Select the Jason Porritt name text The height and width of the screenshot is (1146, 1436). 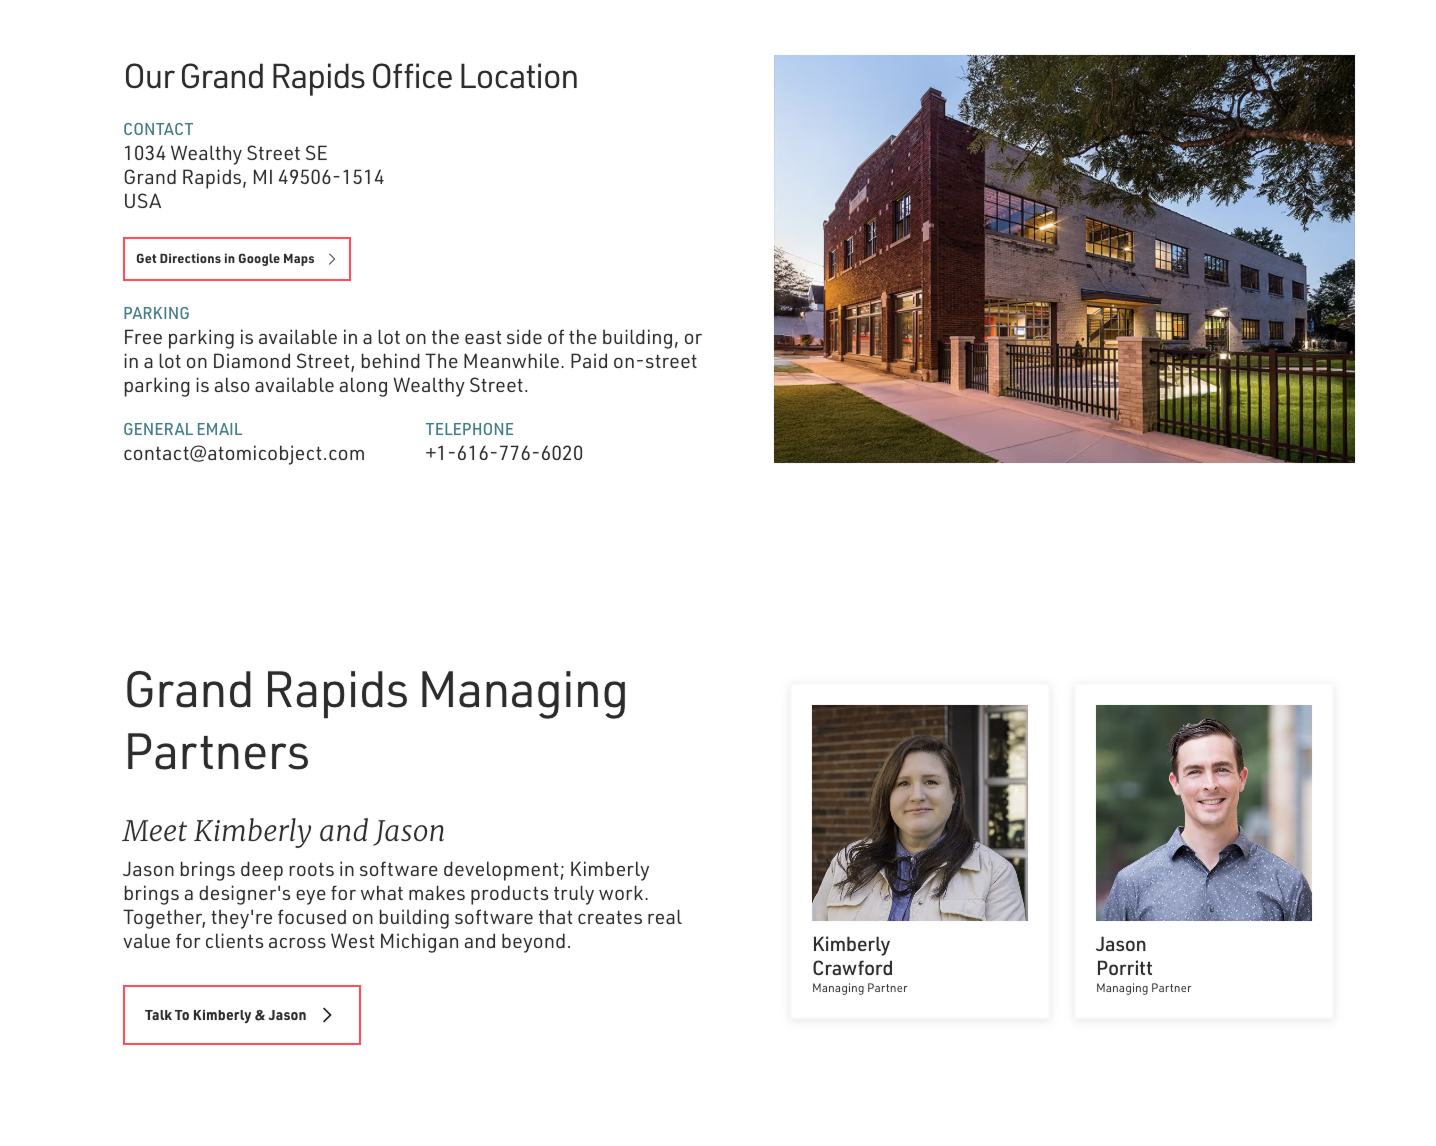(1124, 956)
